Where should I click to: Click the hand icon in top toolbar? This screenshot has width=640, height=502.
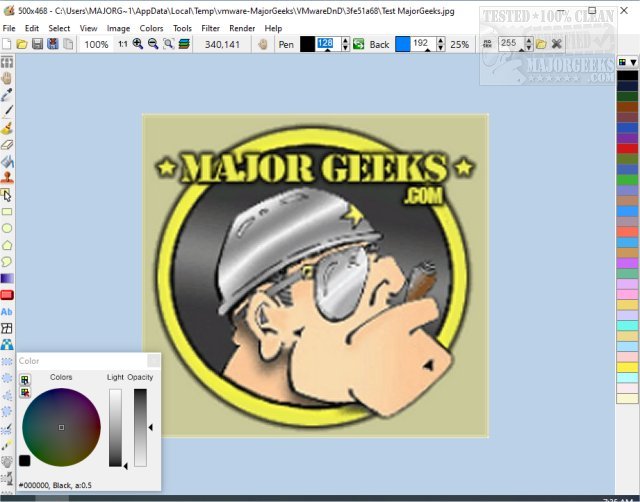pos(263,44)
